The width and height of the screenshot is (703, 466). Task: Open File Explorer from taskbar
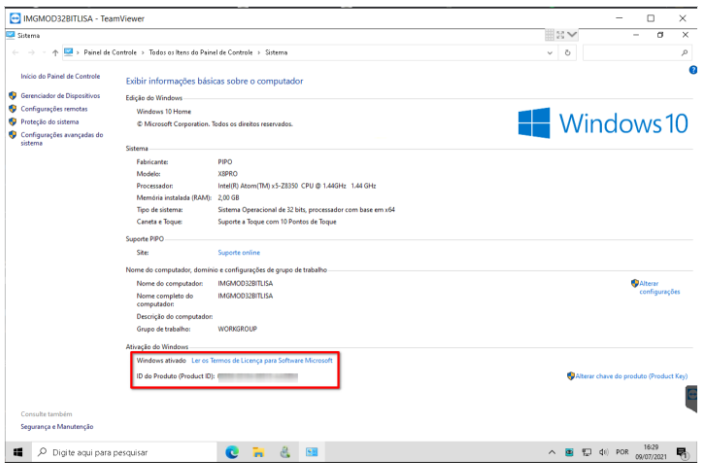[258, 452]
